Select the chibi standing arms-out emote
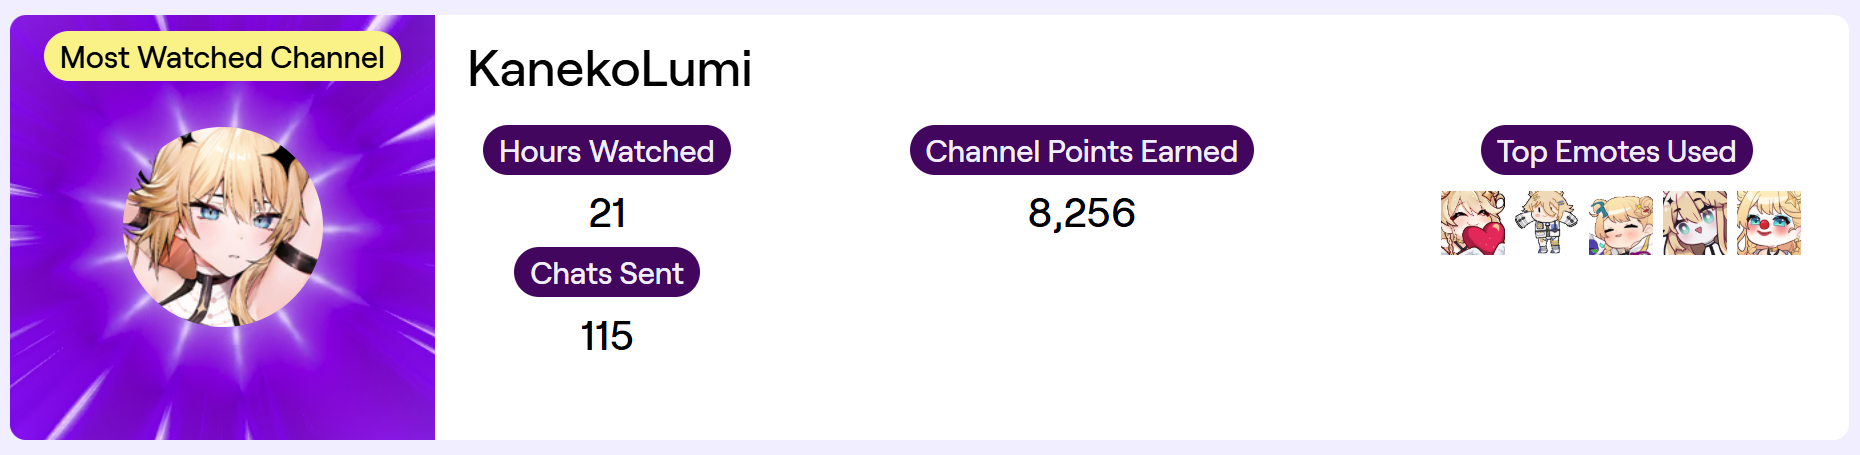1860x455 pixels. 1547,223
